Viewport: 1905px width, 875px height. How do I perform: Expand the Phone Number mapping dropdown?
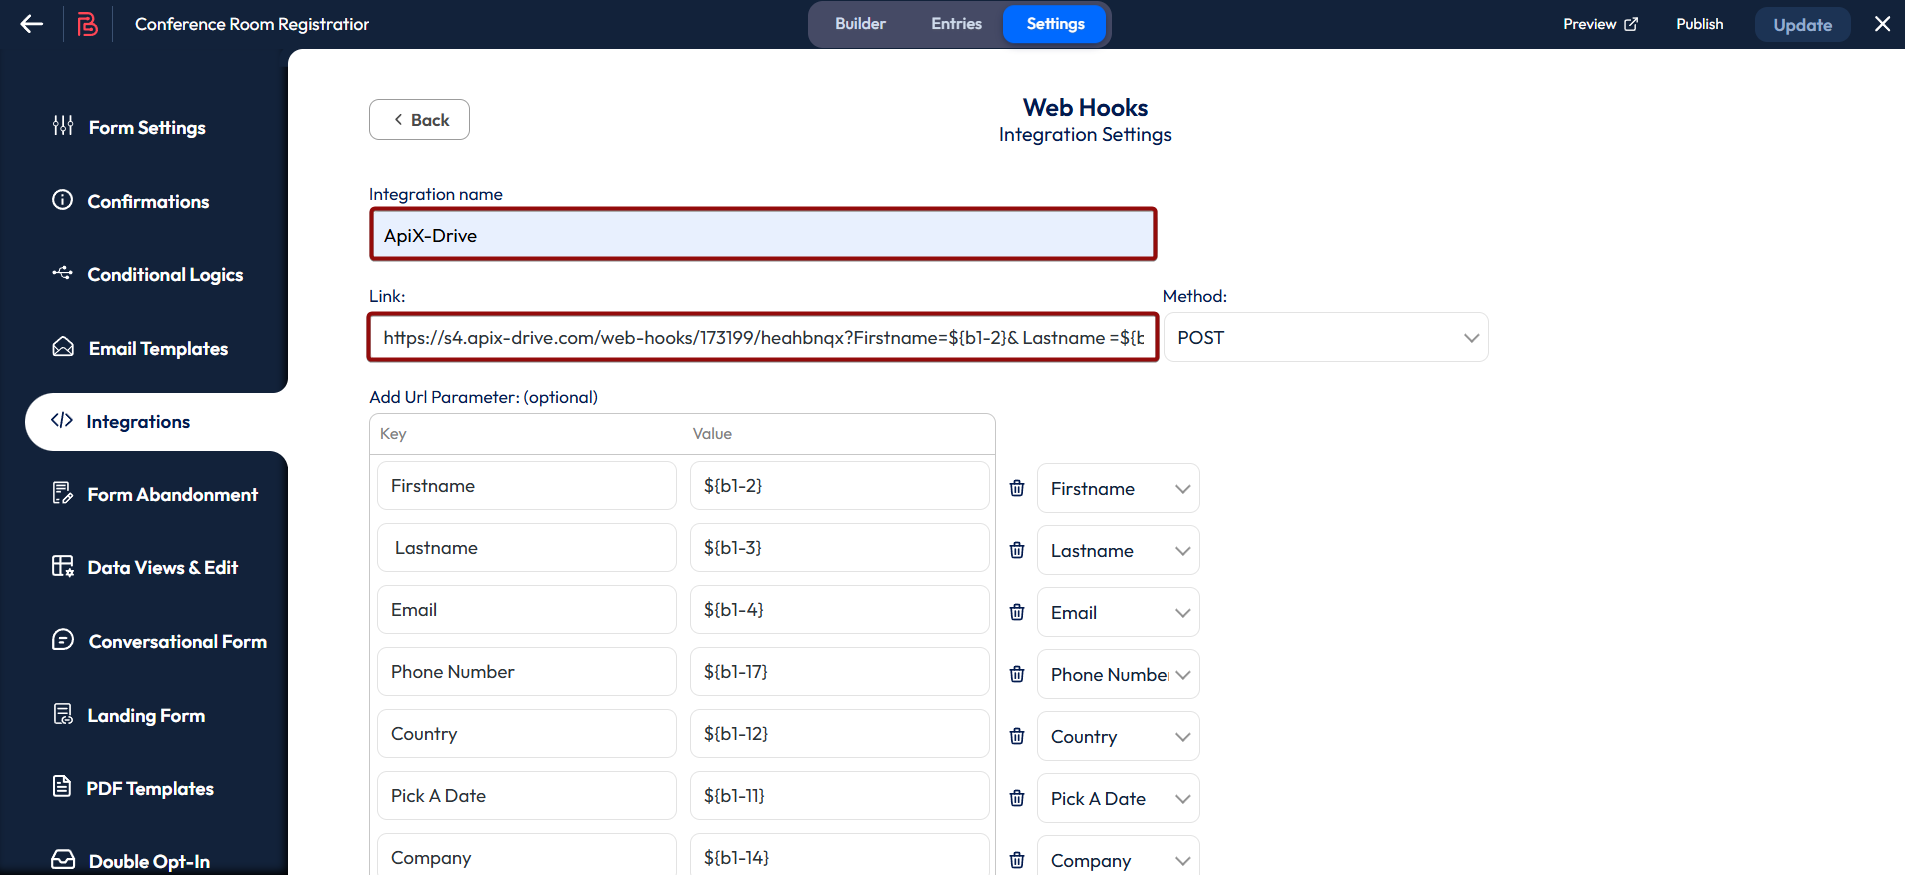(x=1117, y=675)
